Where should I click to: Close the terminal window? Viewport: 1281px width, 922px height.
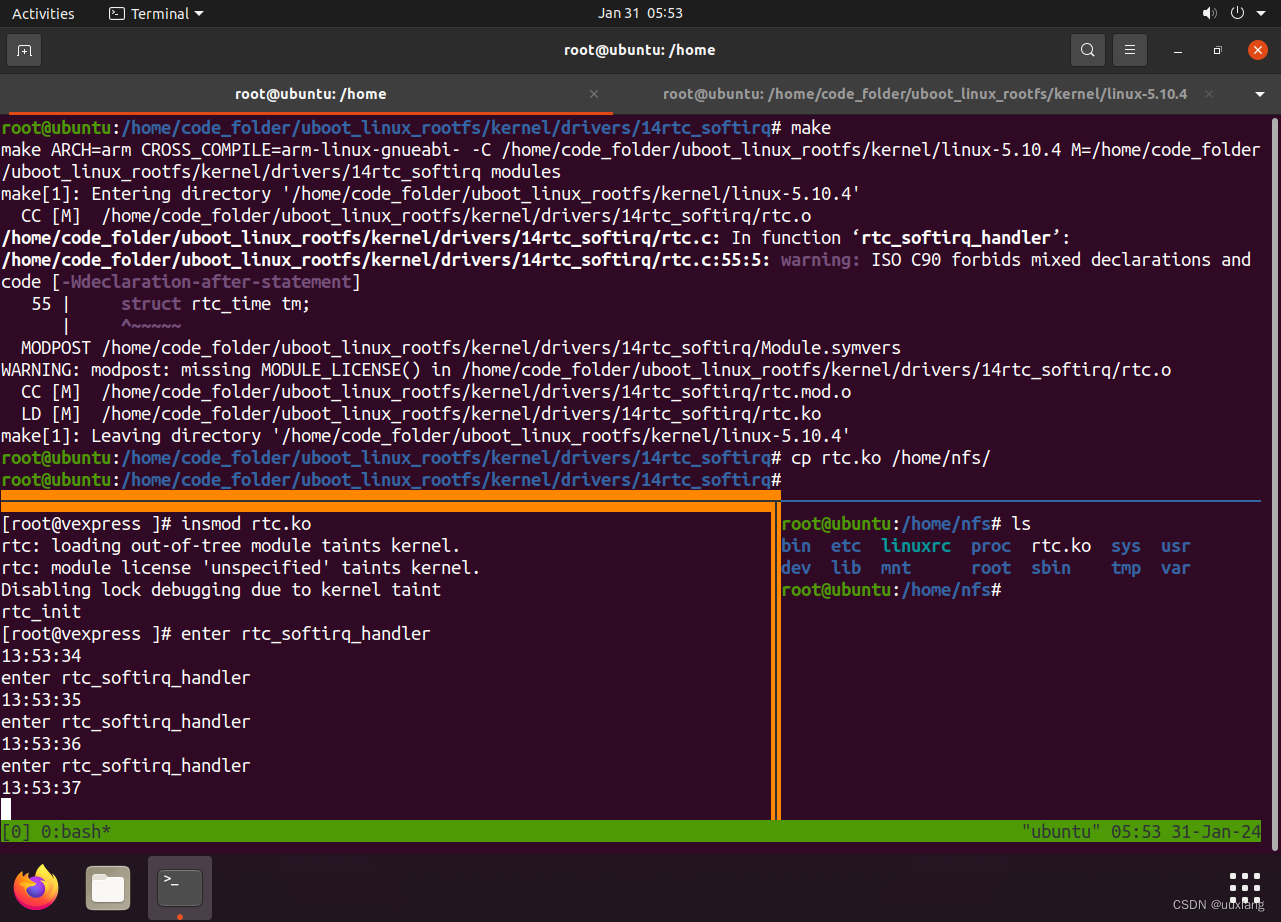pos(1258,50)
